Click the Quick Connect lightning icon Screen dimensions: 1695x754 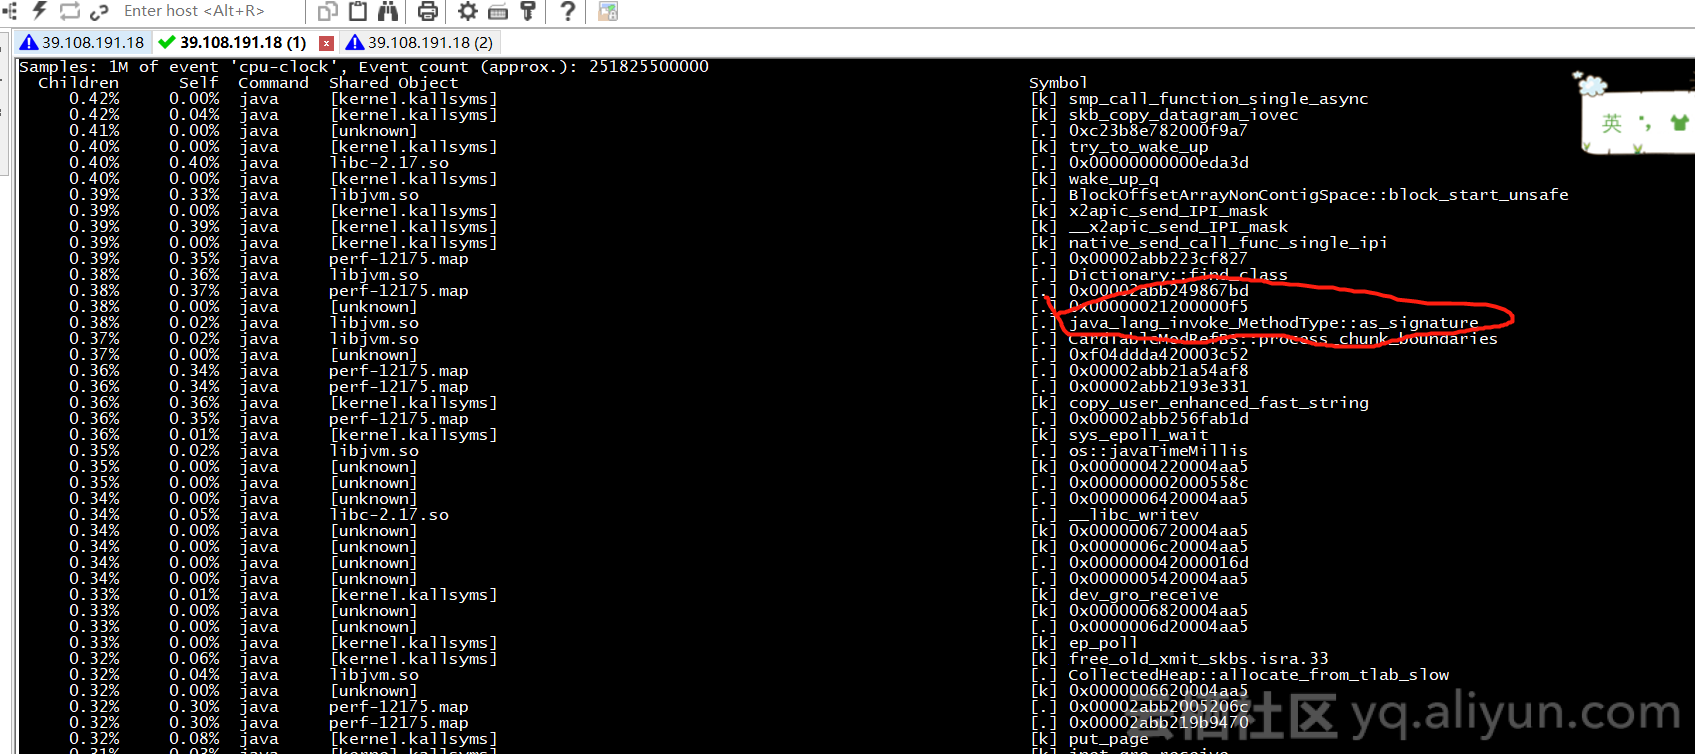40,11
